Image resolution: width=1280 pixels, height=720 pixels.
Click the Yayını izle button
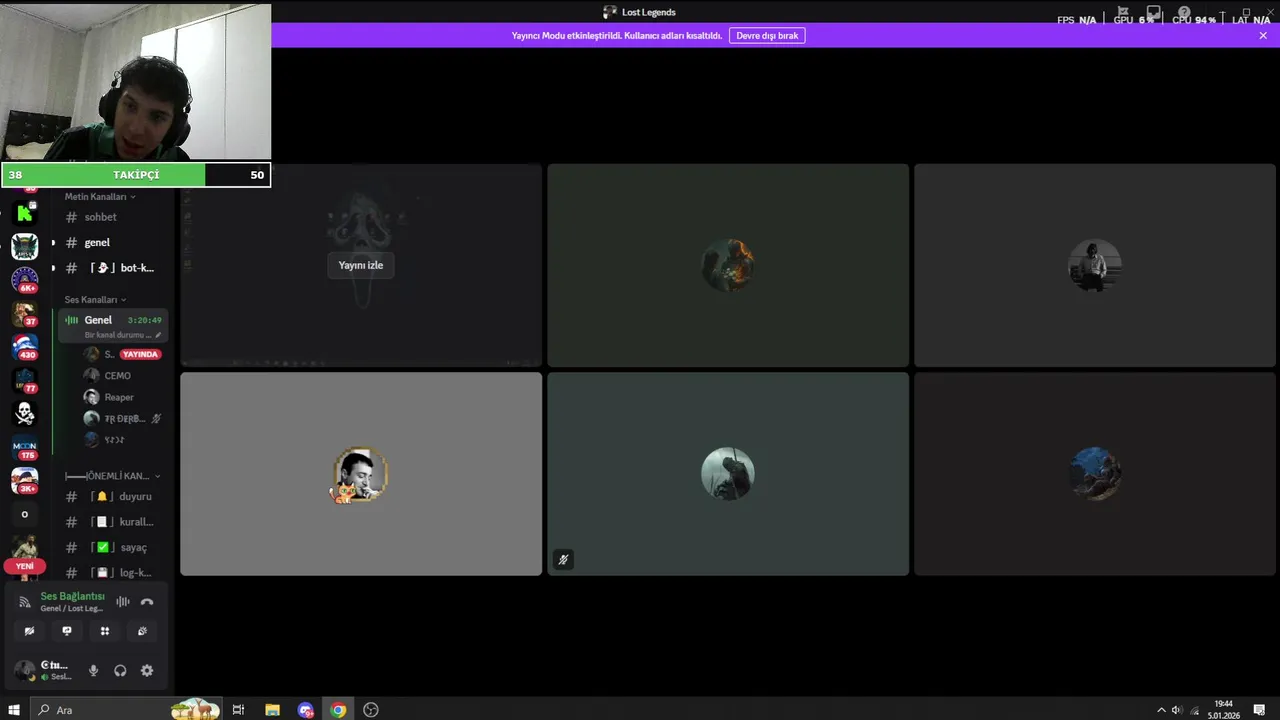361,265
